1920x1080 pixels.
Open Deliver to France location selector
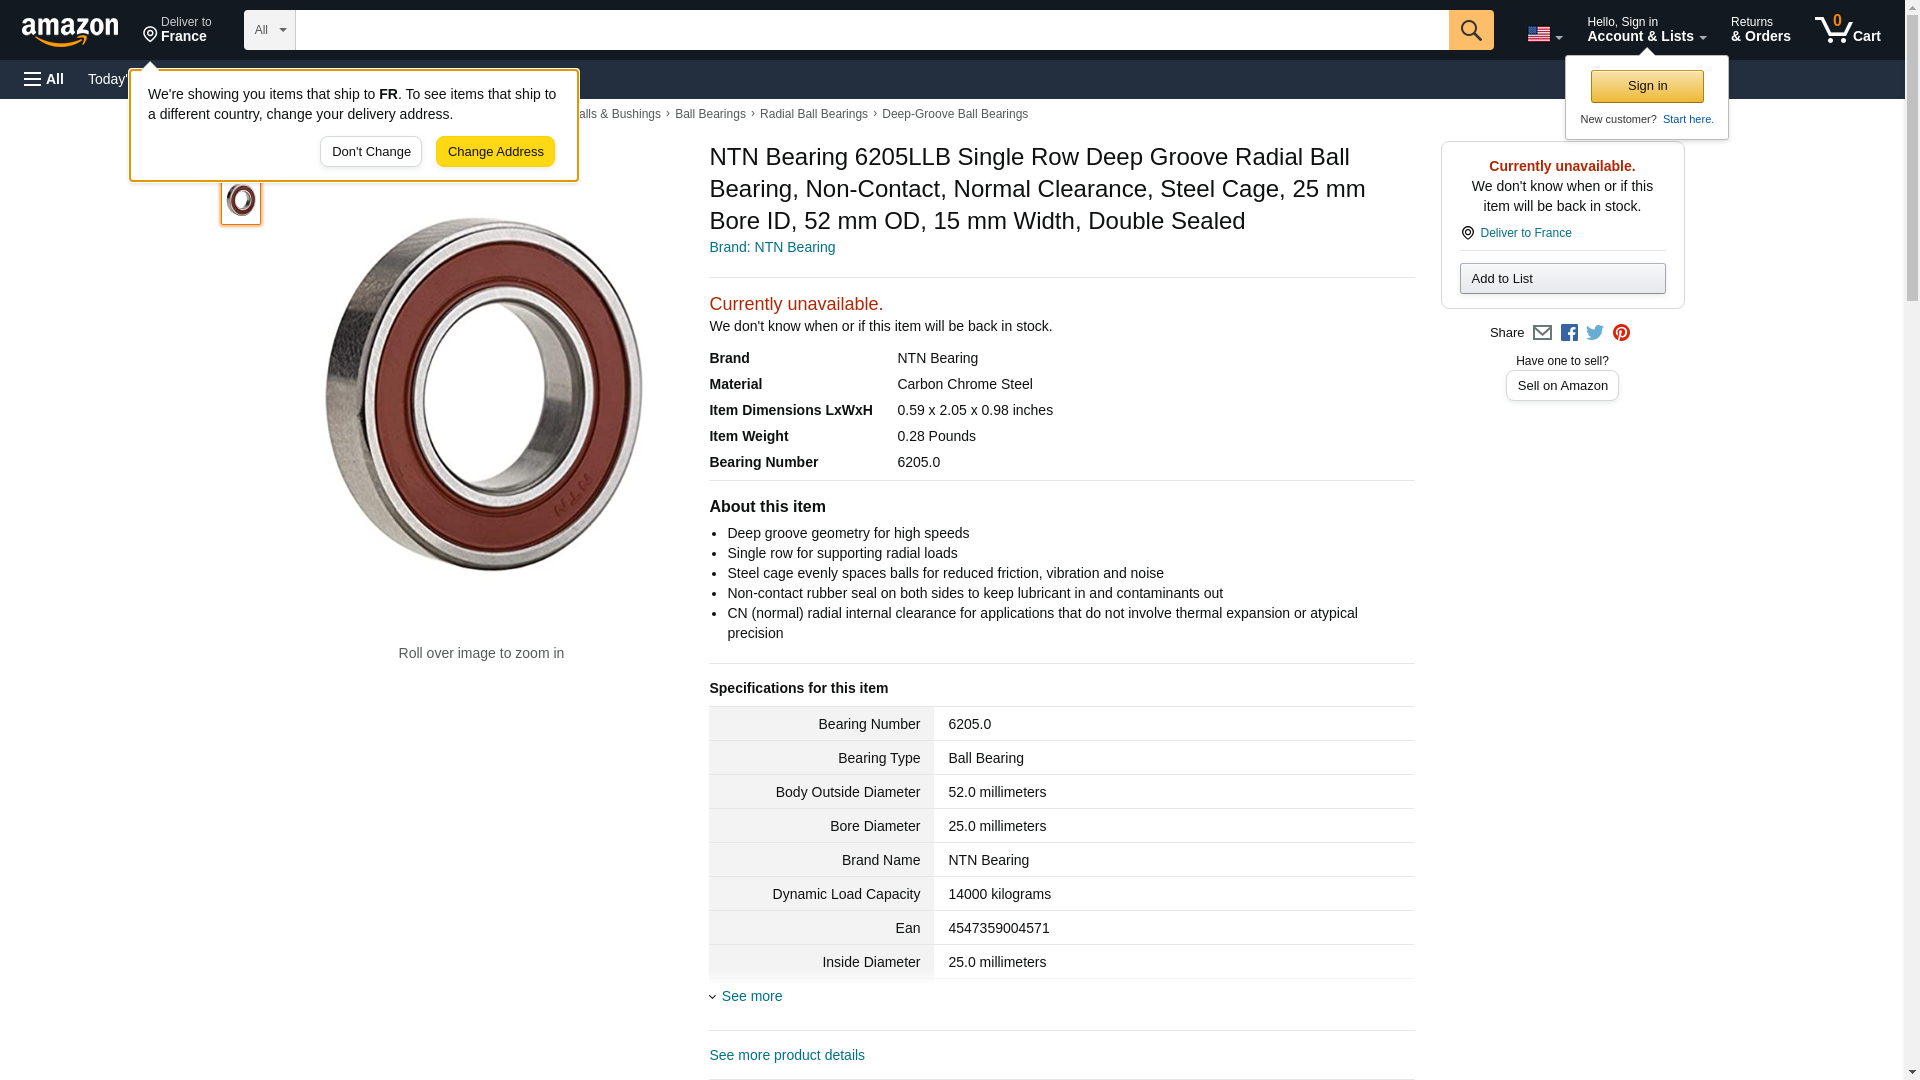click(177, 30)
